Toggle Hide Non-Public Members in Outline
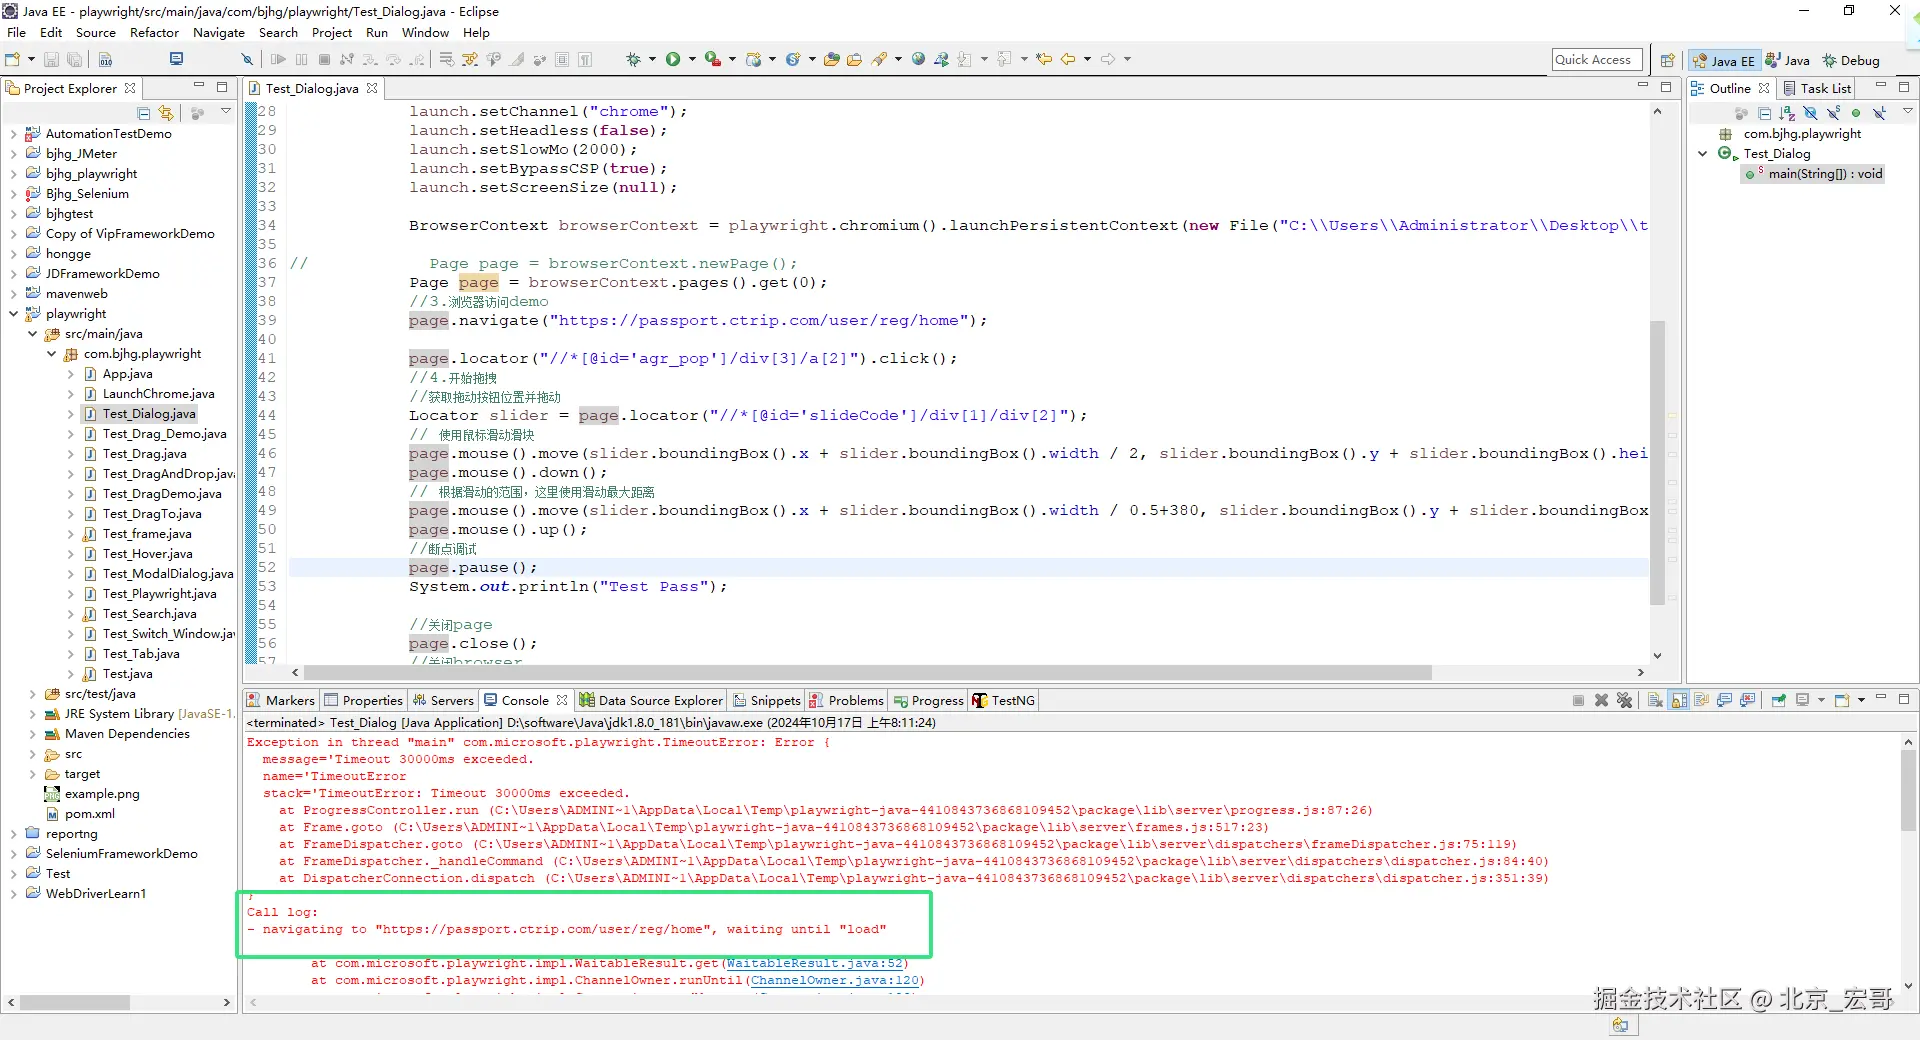 tap(1856, 113)
